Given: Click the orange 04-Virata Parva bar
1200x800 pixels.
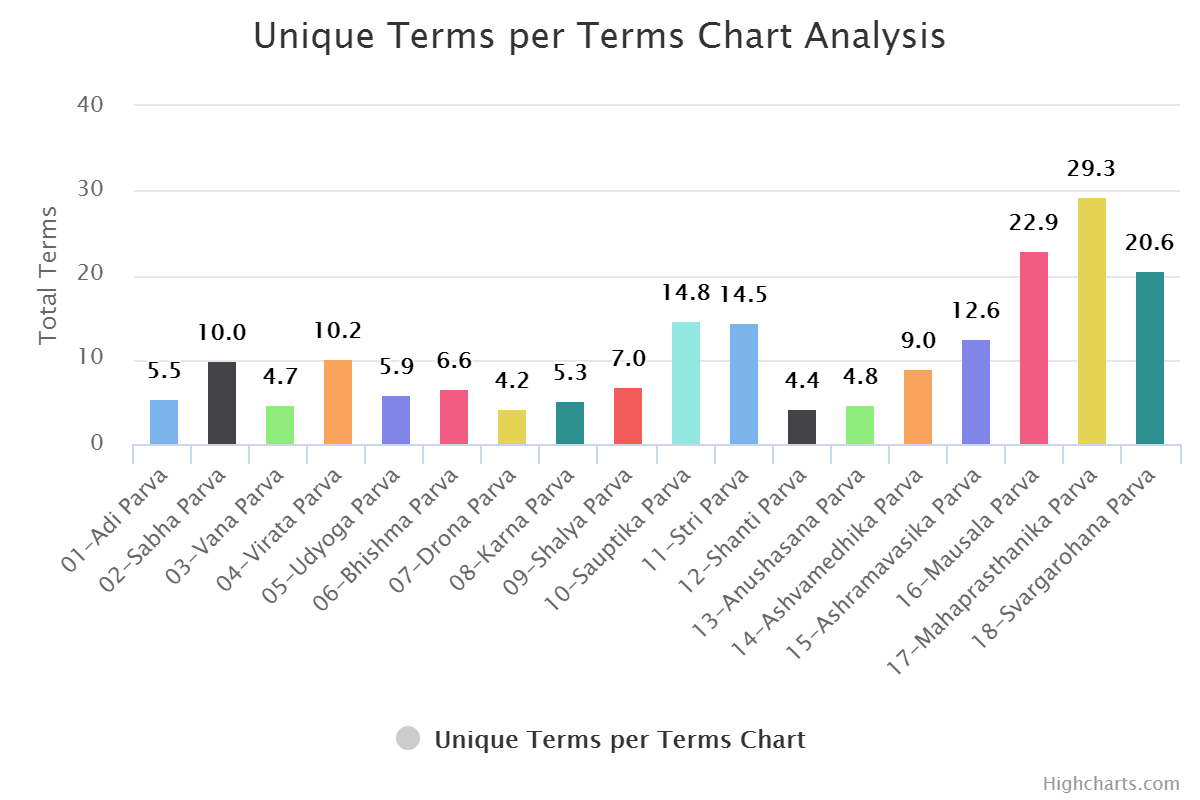Looking at the screenshot, I should click(338, 402).
